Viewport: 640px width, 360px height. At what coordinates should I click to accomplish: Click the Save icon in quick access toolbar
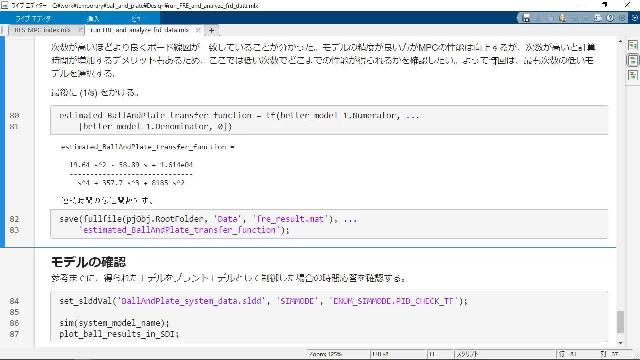(x=526, y=18)
